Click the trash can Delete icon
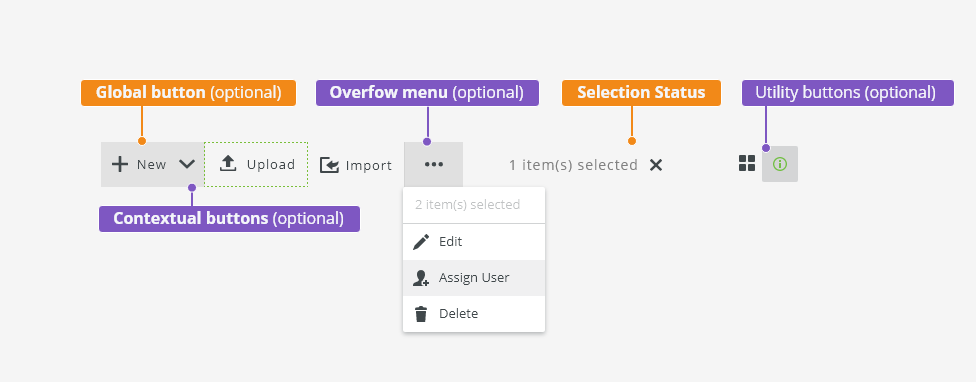This screenshot has height=382, width=976. coord(421,314)
